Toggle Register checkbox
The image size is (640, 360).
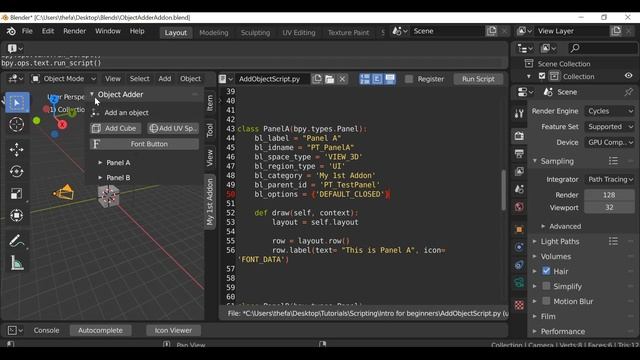tap(409, 79)
